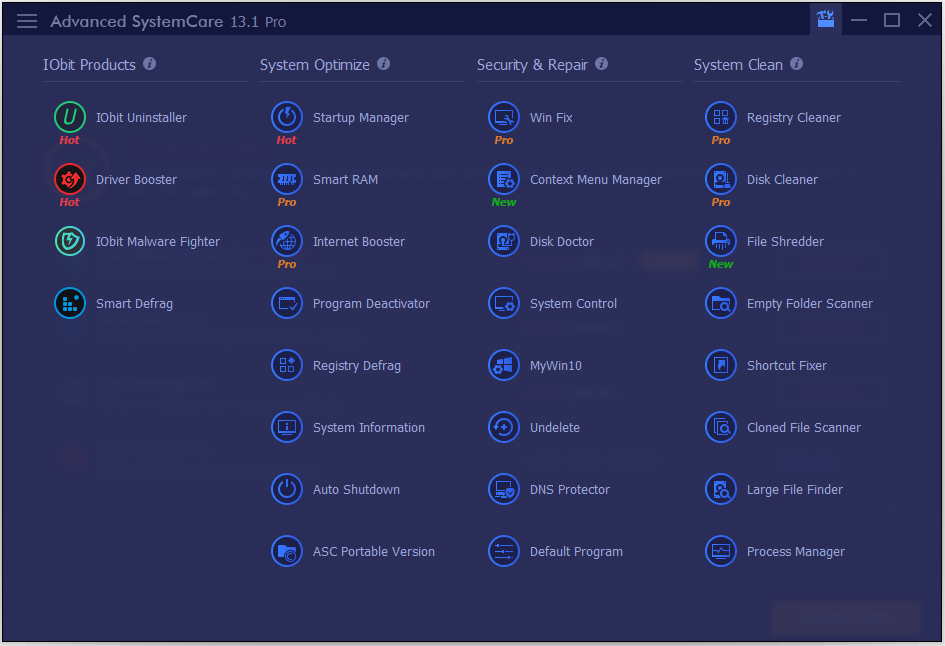945x646 pixels.
Task: Click the Internet Booster text
Action: 359,242
